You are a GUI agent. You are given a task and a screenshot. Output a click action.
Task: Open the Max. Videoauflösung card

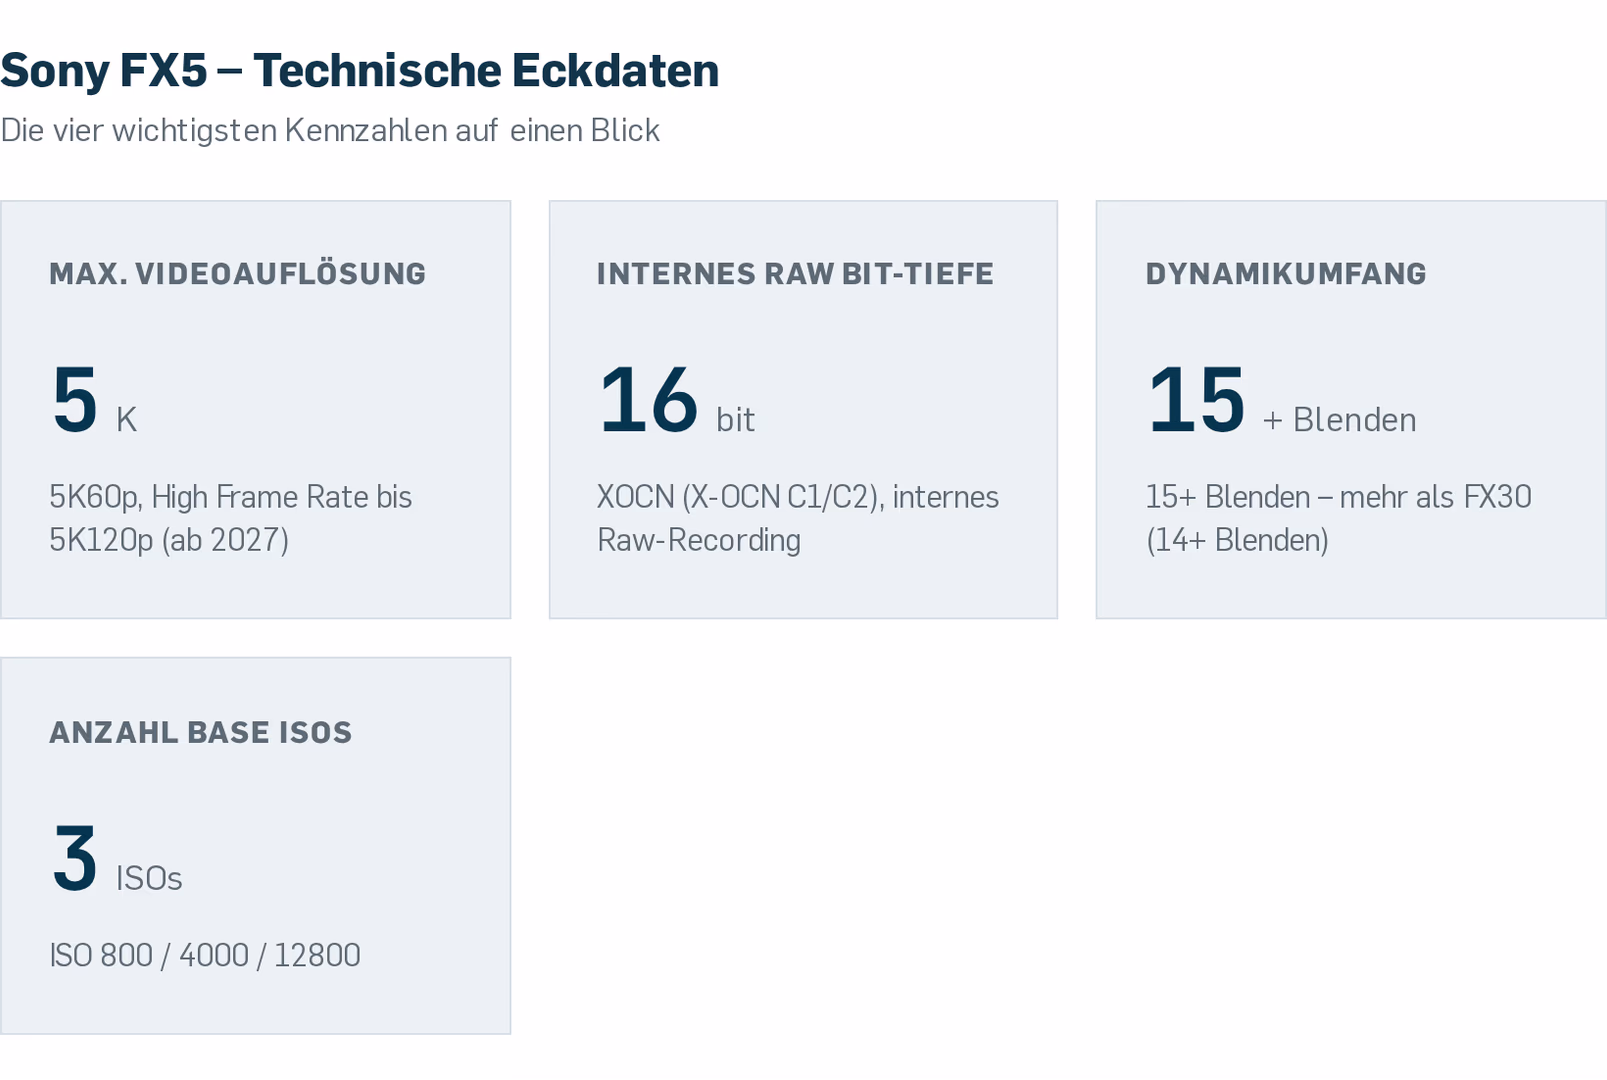tap(255, 409)
